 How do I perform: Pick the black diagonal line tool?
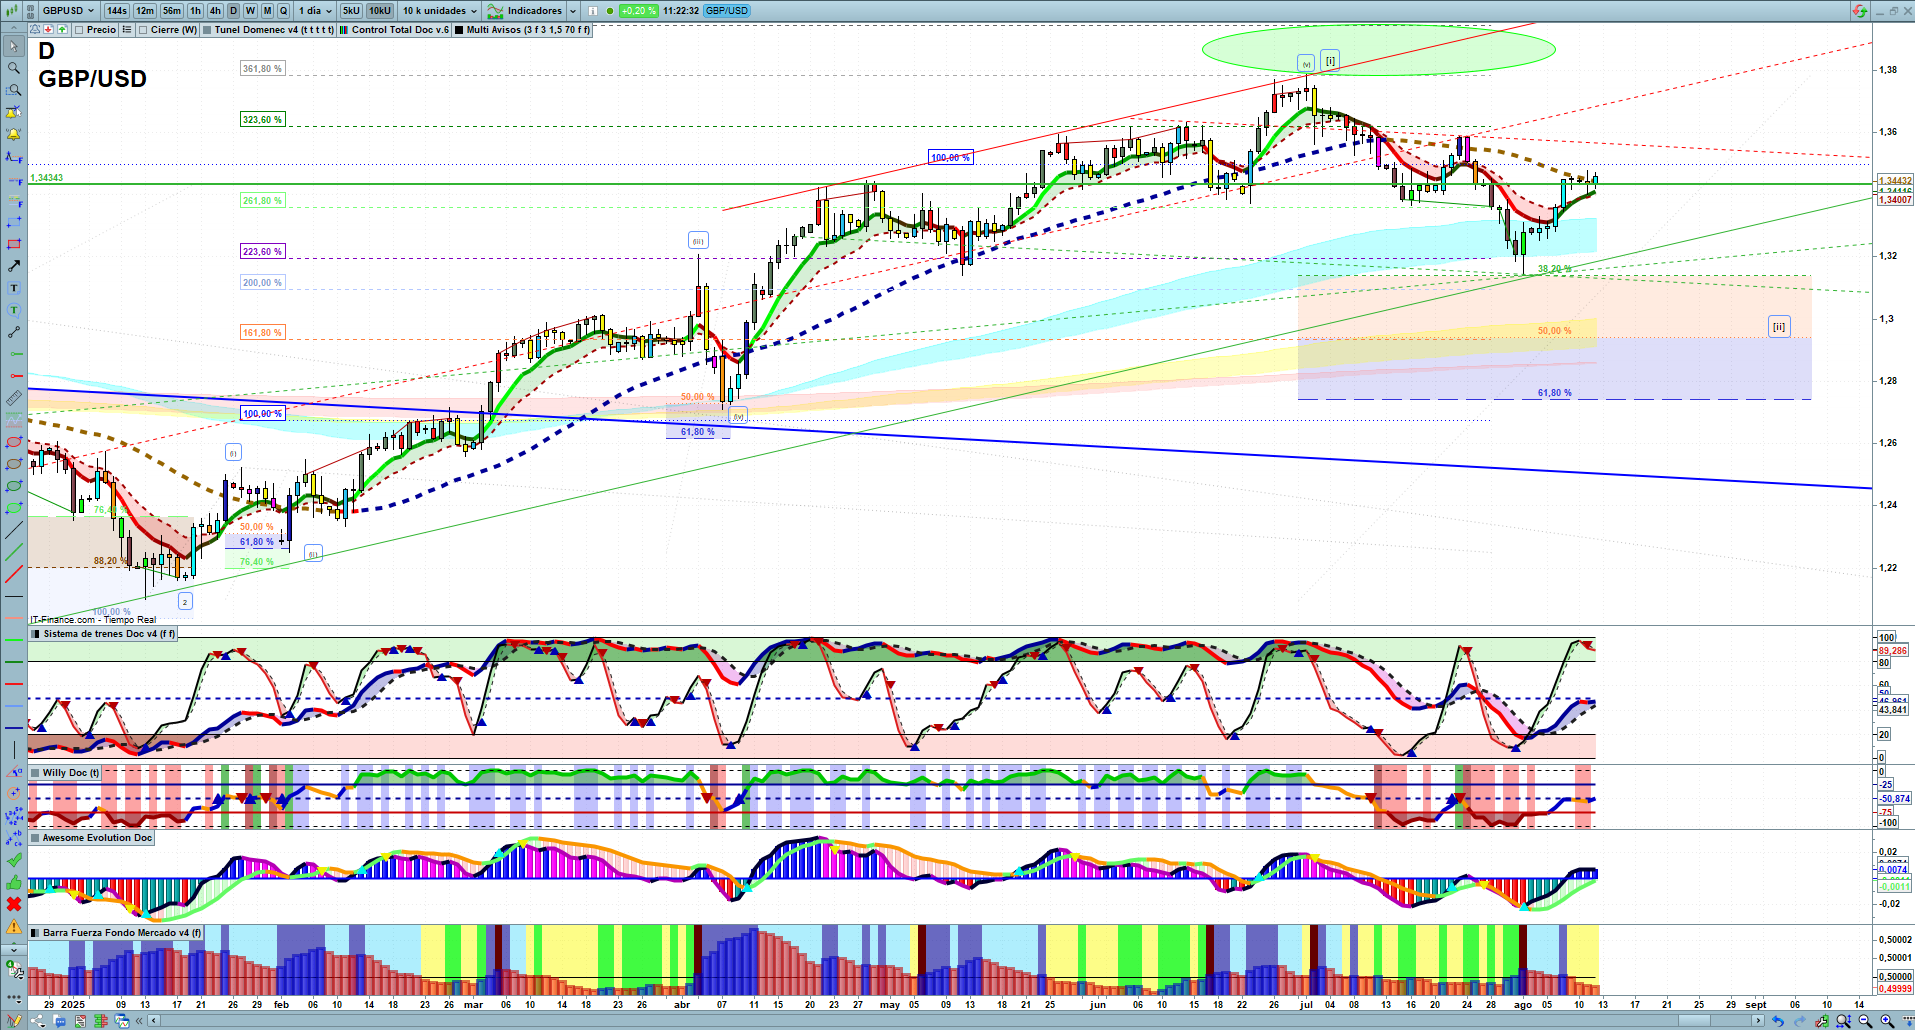point(14,530)
